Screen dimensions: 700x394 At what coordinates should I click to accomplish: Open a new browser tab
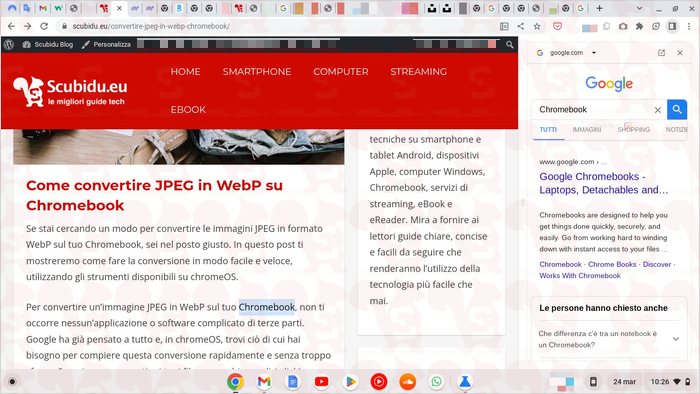point(599,8)
